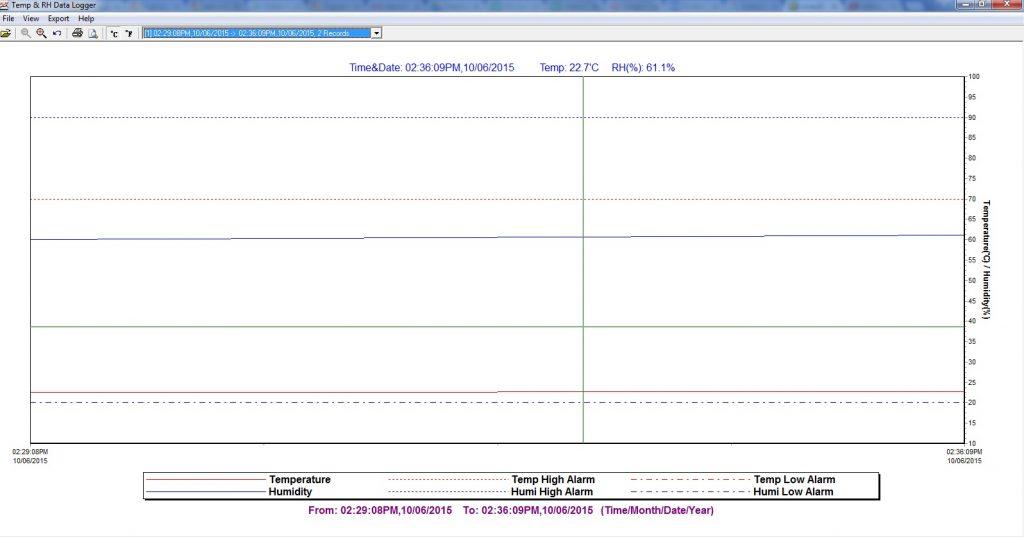Image resolution: width=1024 pixels, height=537 pixels.
Task: Click the undo zoom arrow icon
Action: tap(57, 33)
